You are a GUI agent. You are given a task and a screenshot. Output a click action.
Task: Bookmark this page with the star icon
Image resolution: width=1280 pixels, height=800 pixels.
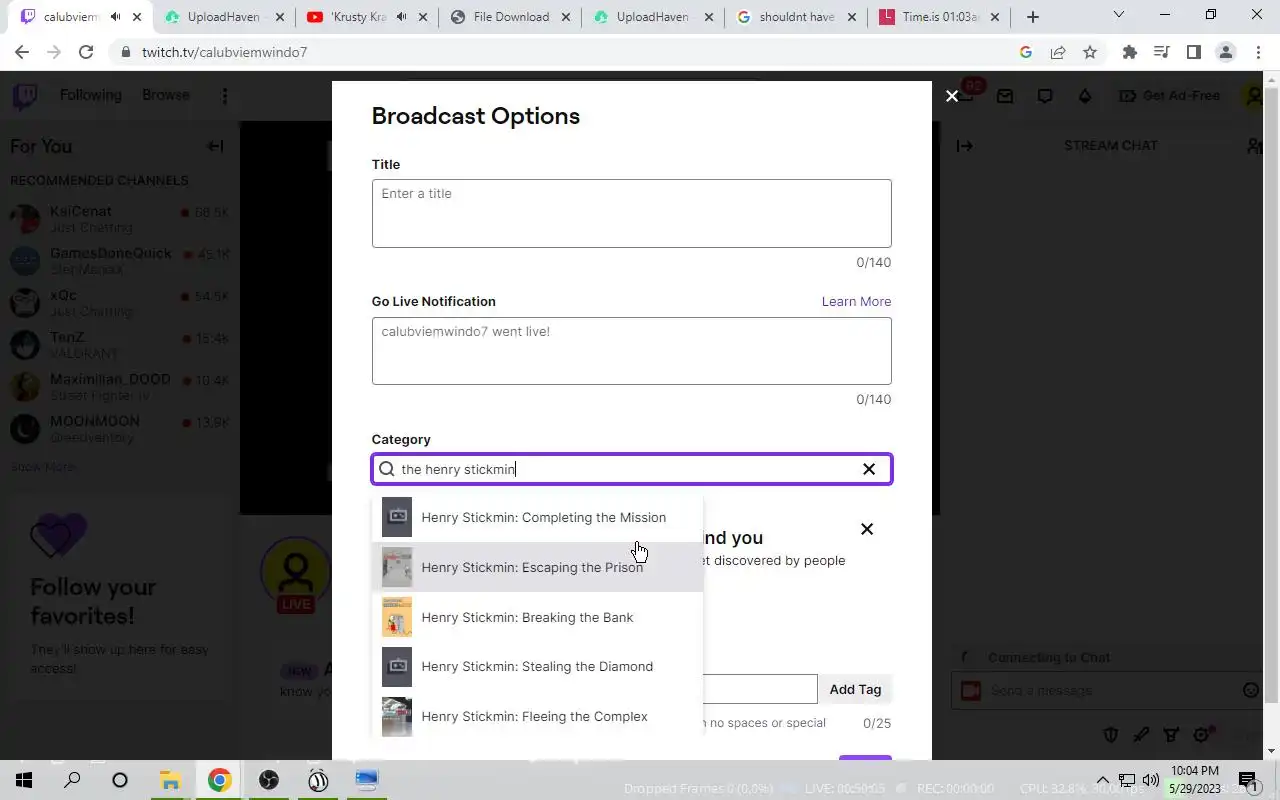pyautogui.click(x=1090, y=52)
